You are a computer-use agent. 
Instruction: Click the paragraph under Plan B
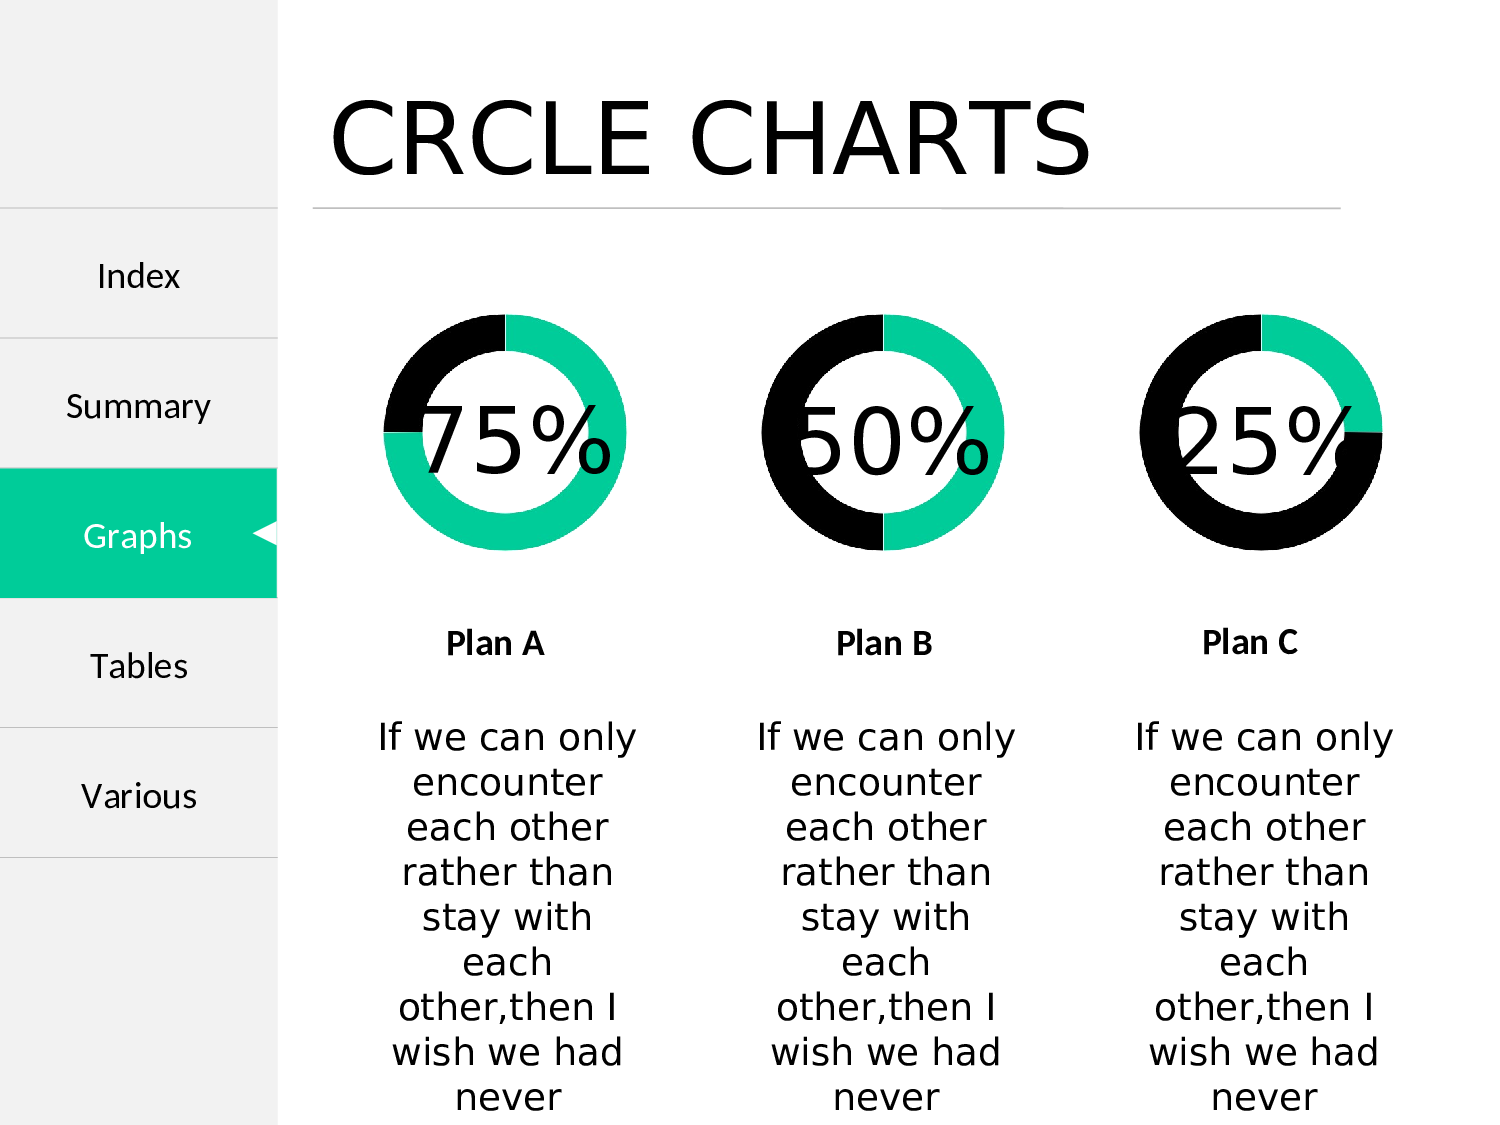[x=885, y=916]
